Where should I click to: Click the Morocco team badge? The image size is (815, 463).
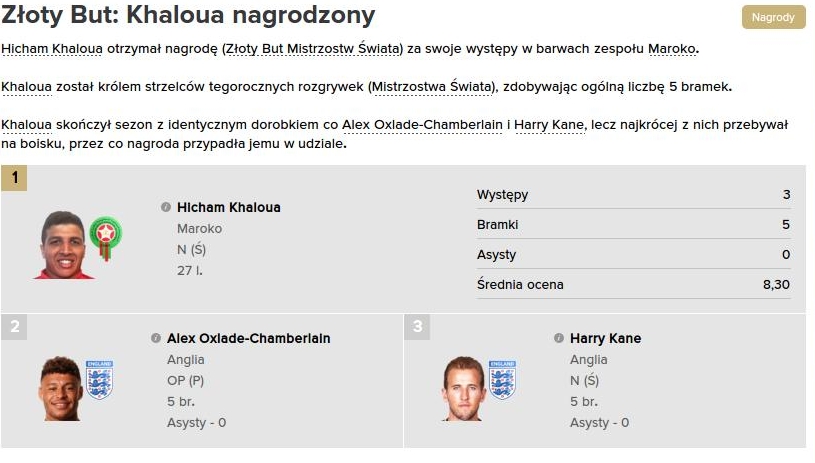click(x=104, y=235)
